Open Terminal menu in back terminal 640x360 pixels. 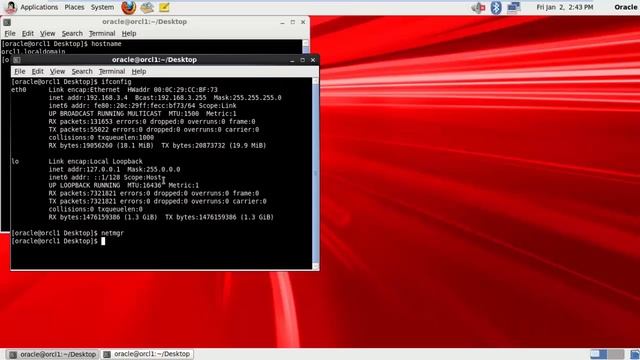[102, 33]
